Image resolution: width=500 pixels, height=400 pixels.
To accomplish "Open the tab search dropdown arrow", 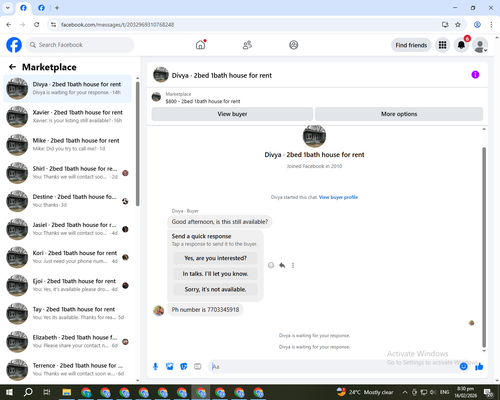I will pos(7,8).
